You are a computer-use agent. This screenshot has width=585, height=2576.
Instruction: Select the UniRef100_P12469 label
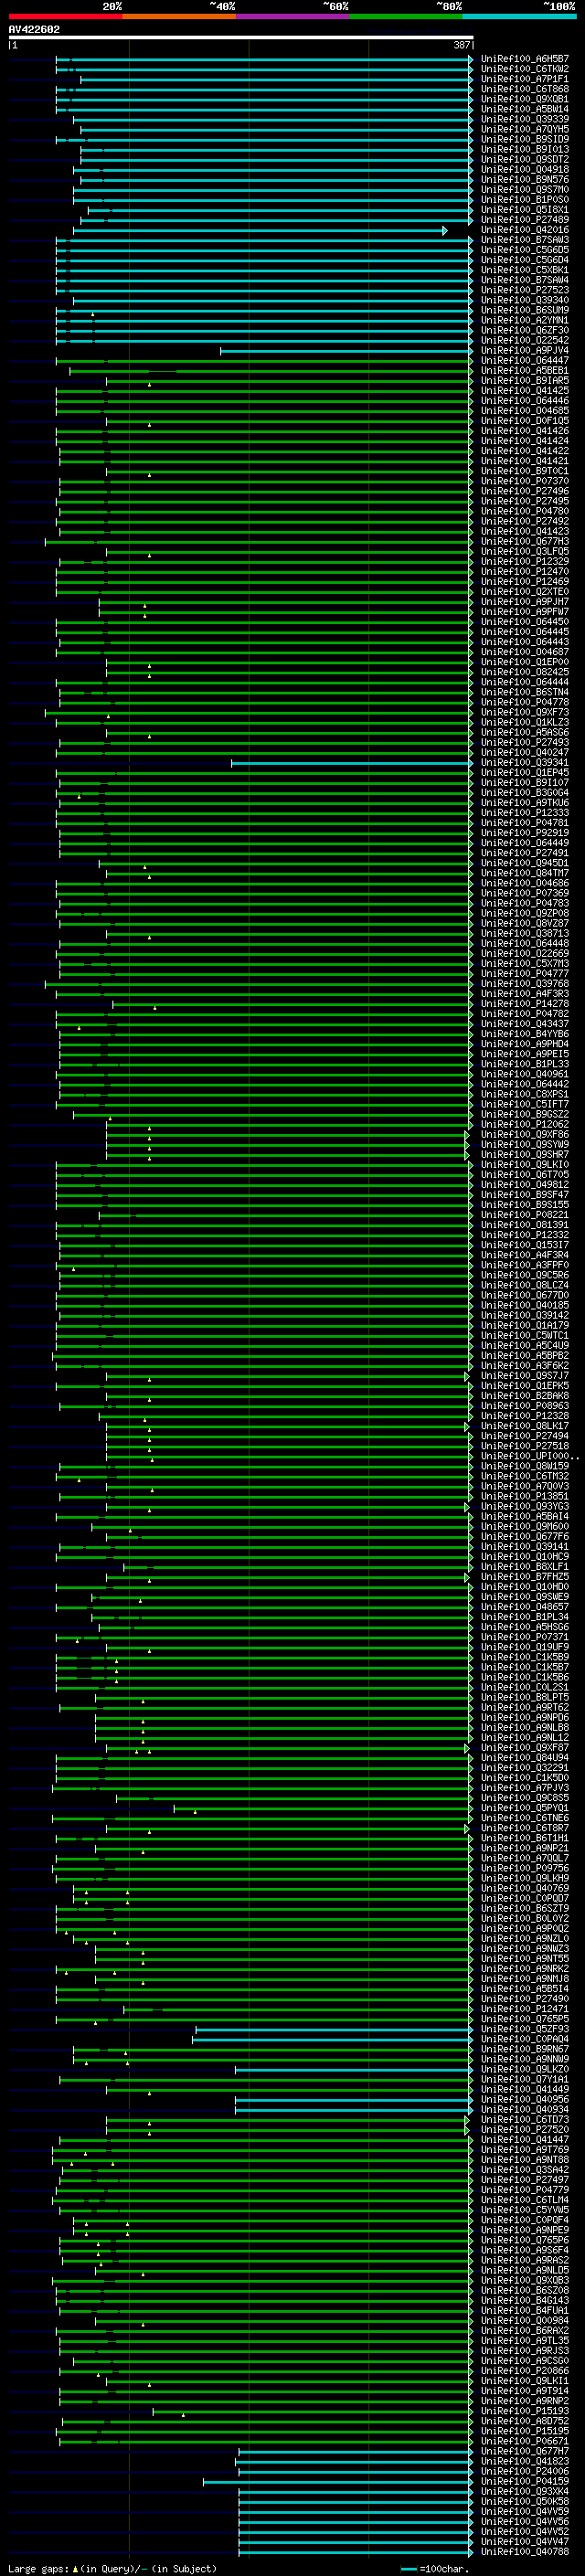(525, 582)
